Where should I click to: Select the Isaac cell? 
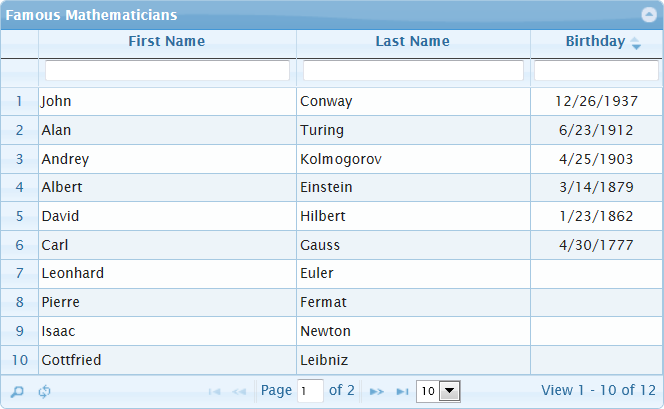(167, 331)
